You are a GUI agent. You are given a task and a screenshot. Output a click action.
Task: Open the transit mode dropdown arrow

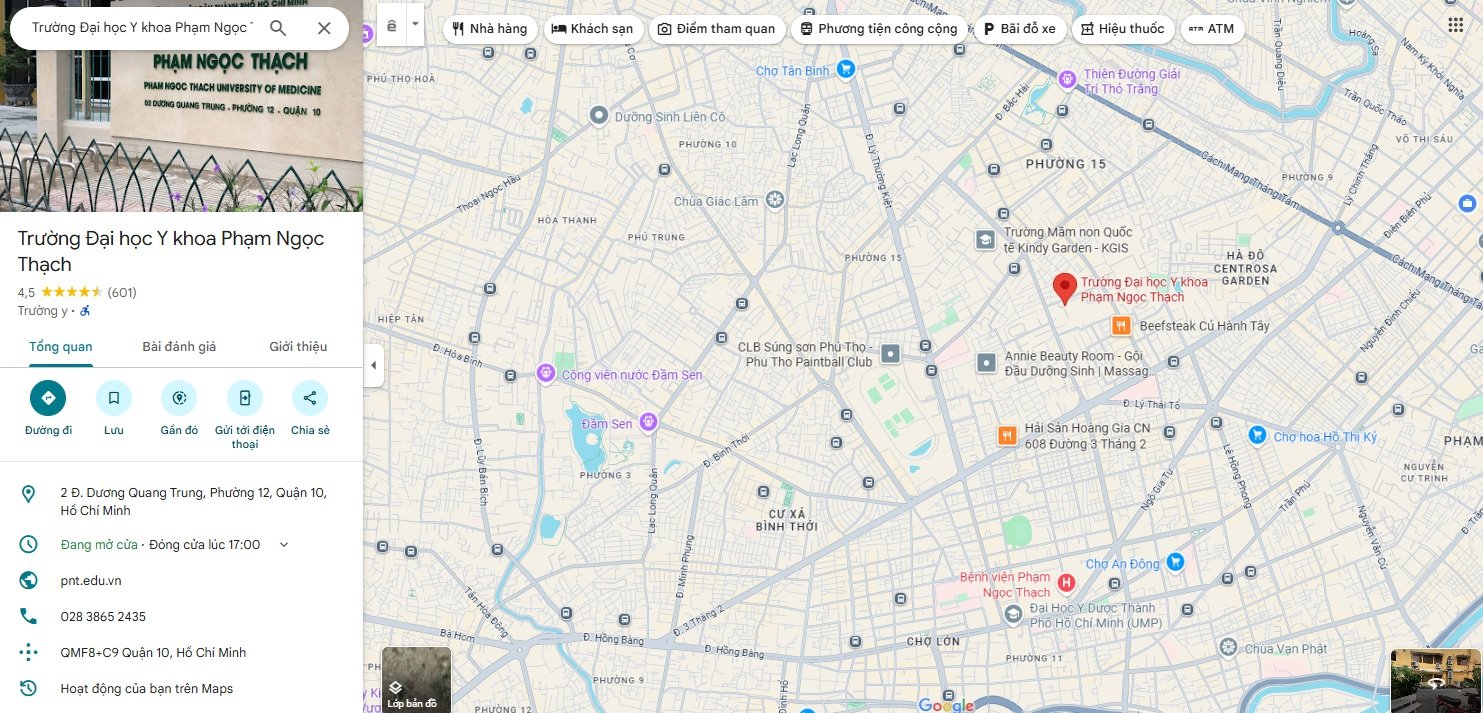415,24
